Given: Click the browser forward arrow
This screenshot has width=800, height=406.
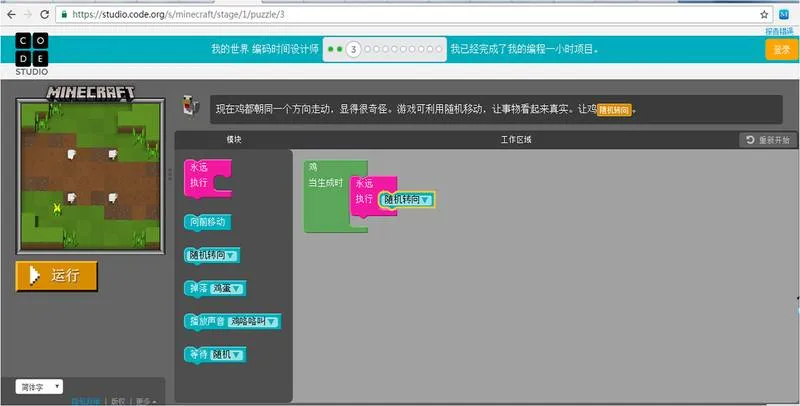Looking at the screenshot, I should [28, 15].
